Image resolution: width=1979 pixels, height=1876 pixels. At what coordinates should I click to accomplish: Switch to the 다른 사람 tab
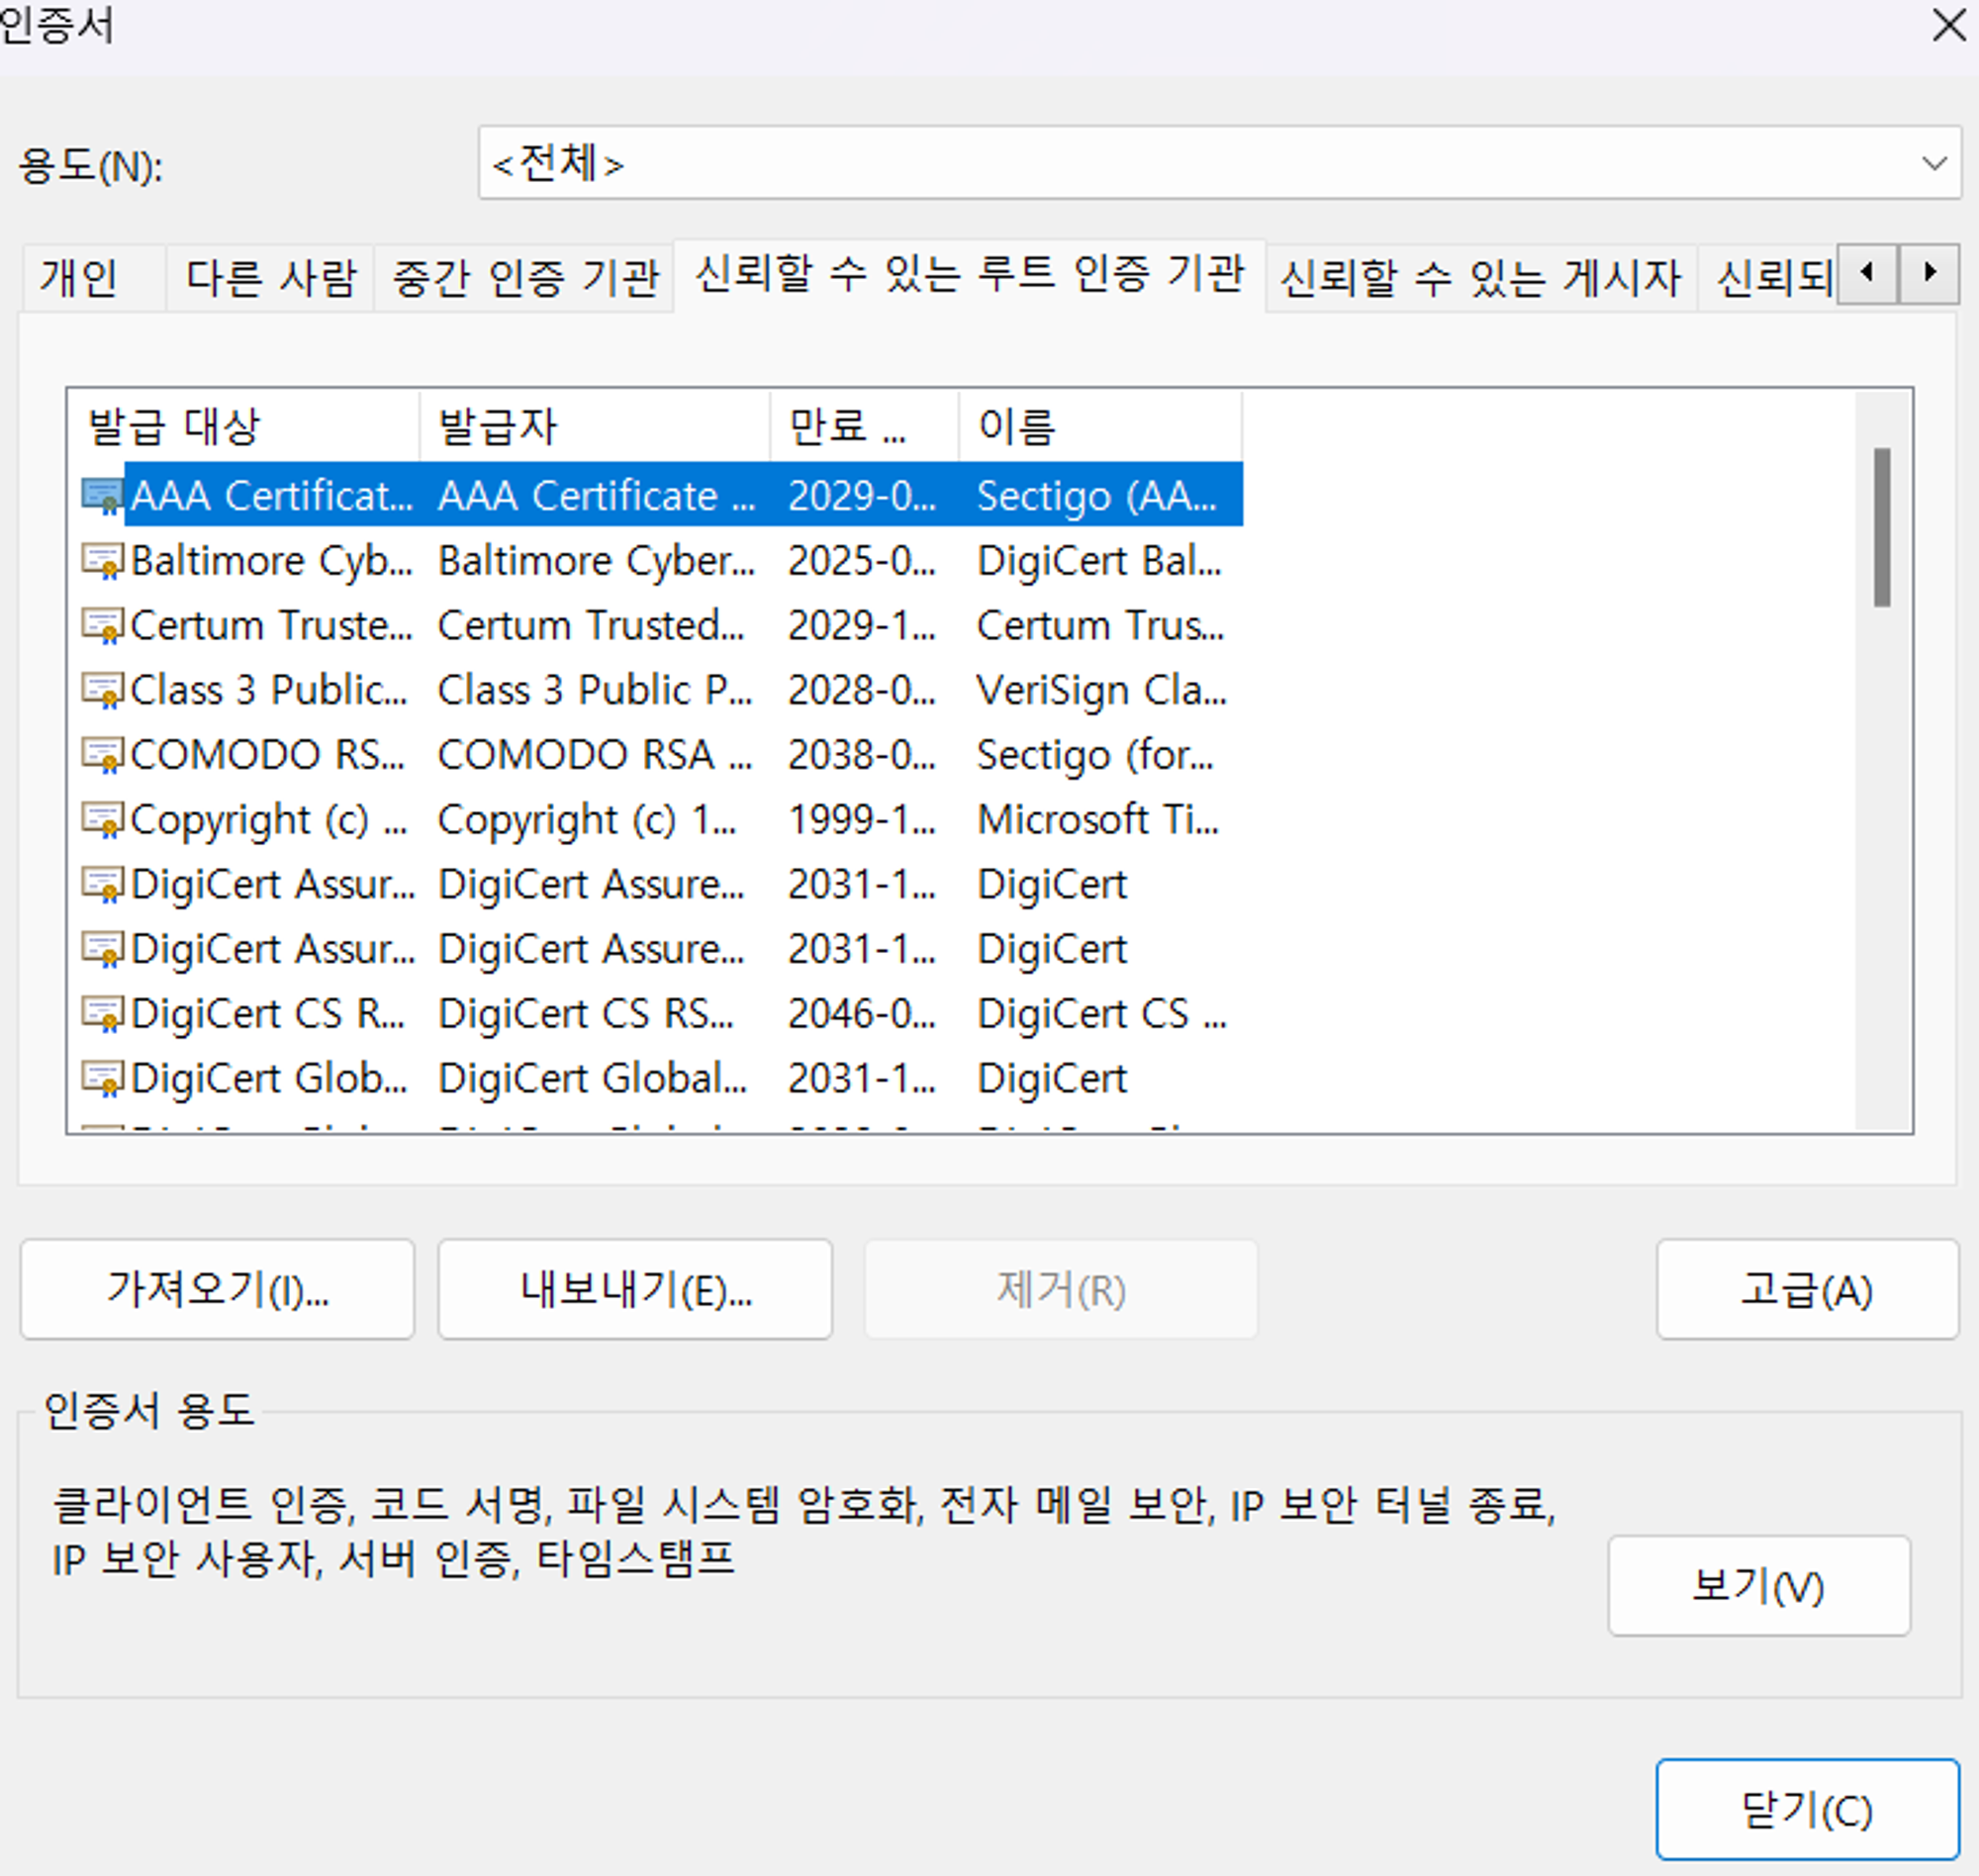(270, 278)
